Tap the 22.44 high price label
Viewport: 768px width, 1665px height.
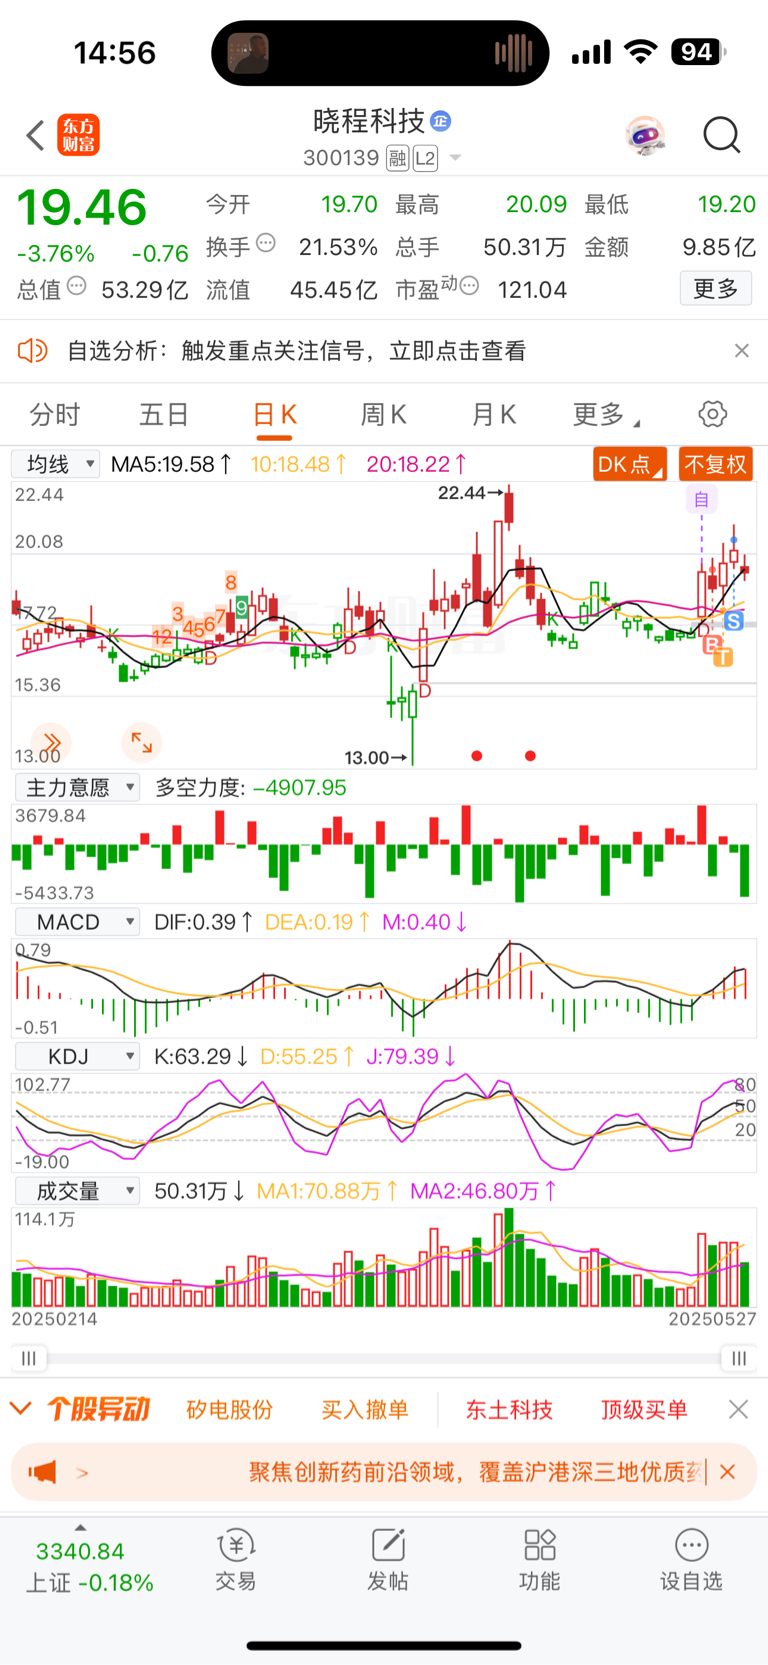pyautogui.click(x=461, y=492)
